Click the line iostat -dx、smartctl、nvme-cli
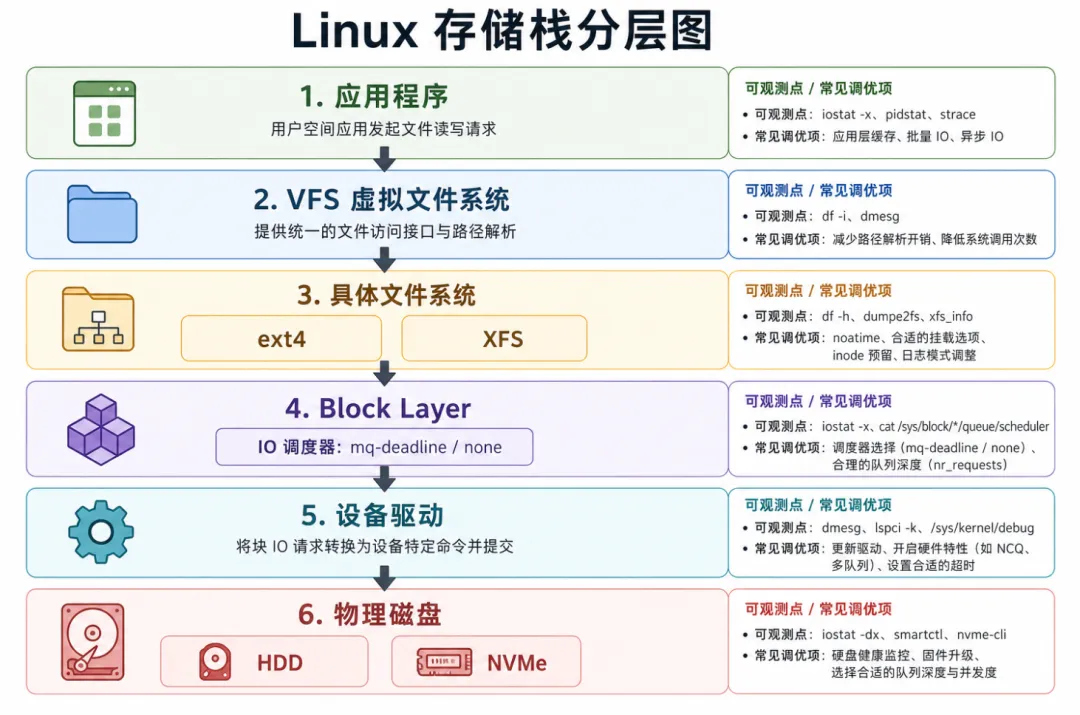1080x715 pixels. click(x=913, y=634)
